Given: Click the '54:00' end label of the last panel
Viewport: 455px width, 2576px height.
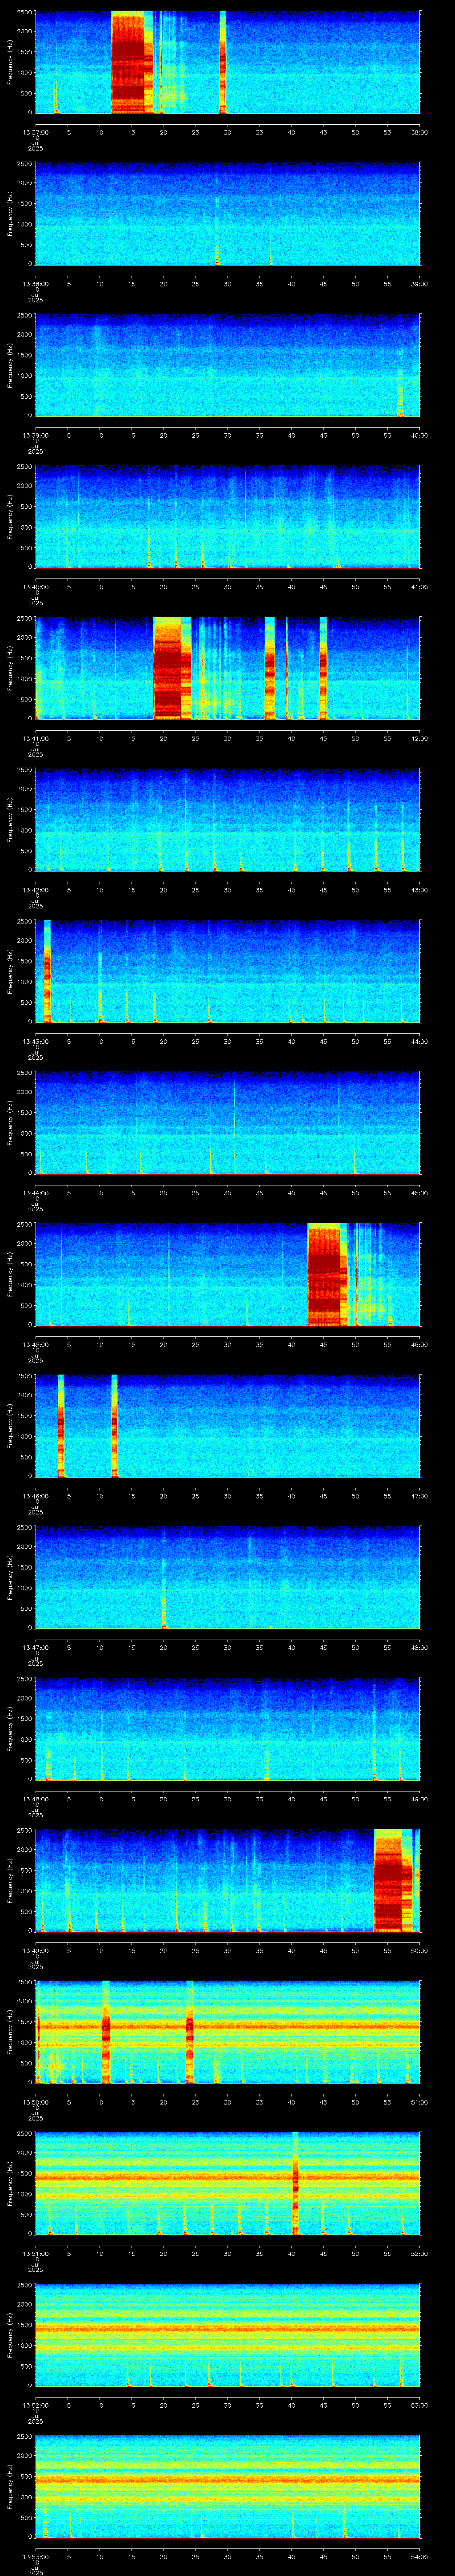Looking at the screenshot, I should pyautogui.click(x=420, y=2556).
